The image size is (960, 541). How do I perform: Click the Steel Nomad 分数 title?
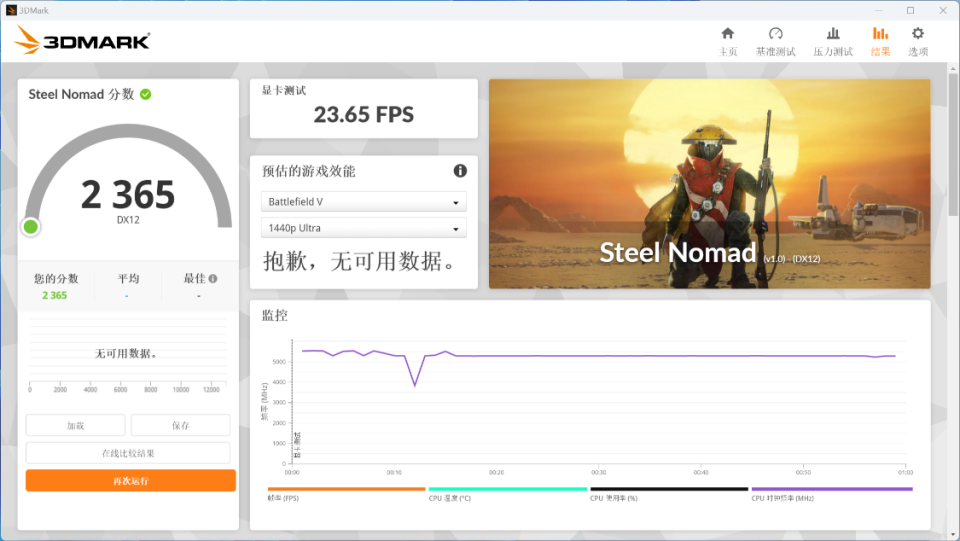(x=81, y=94)
